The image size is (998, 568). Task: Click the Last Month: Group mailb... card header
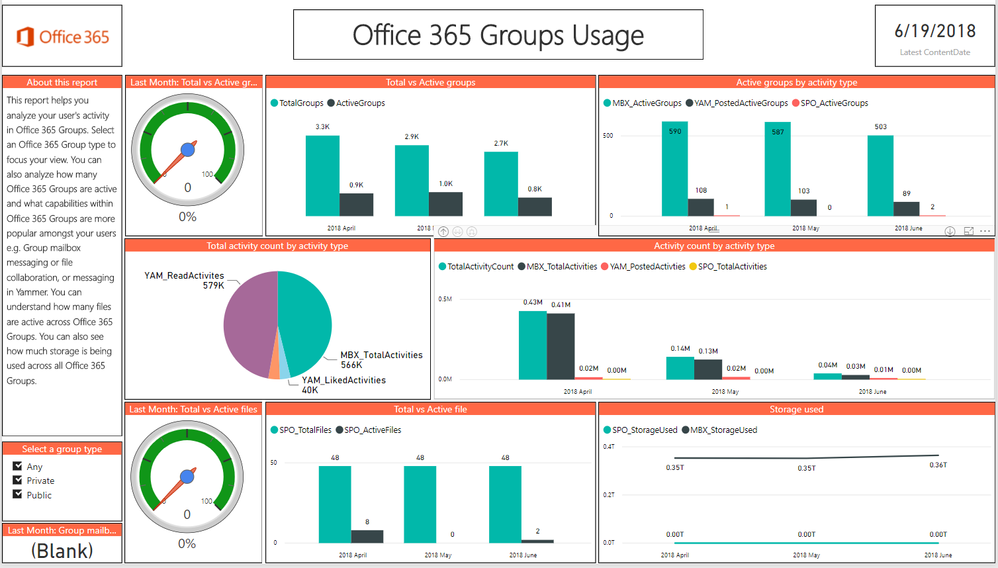coord(62,530)
